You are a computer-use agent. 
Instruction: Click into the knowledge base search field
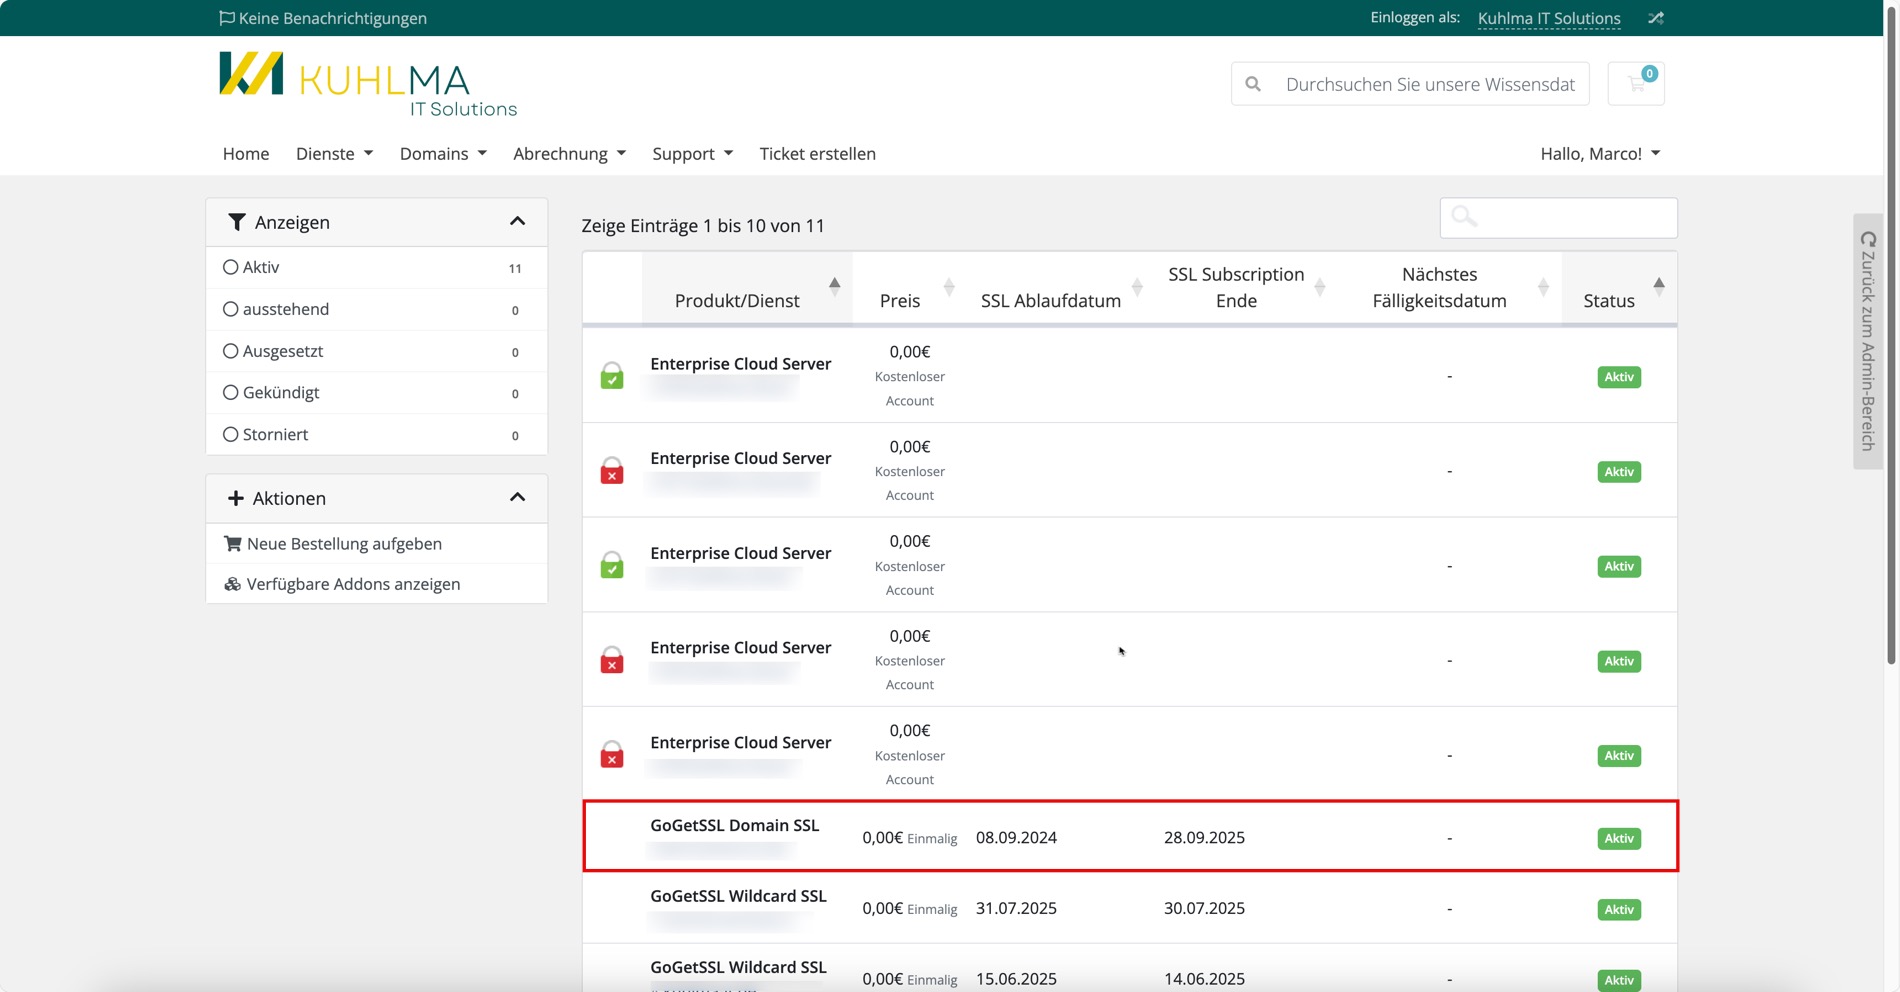(1430, 84)
